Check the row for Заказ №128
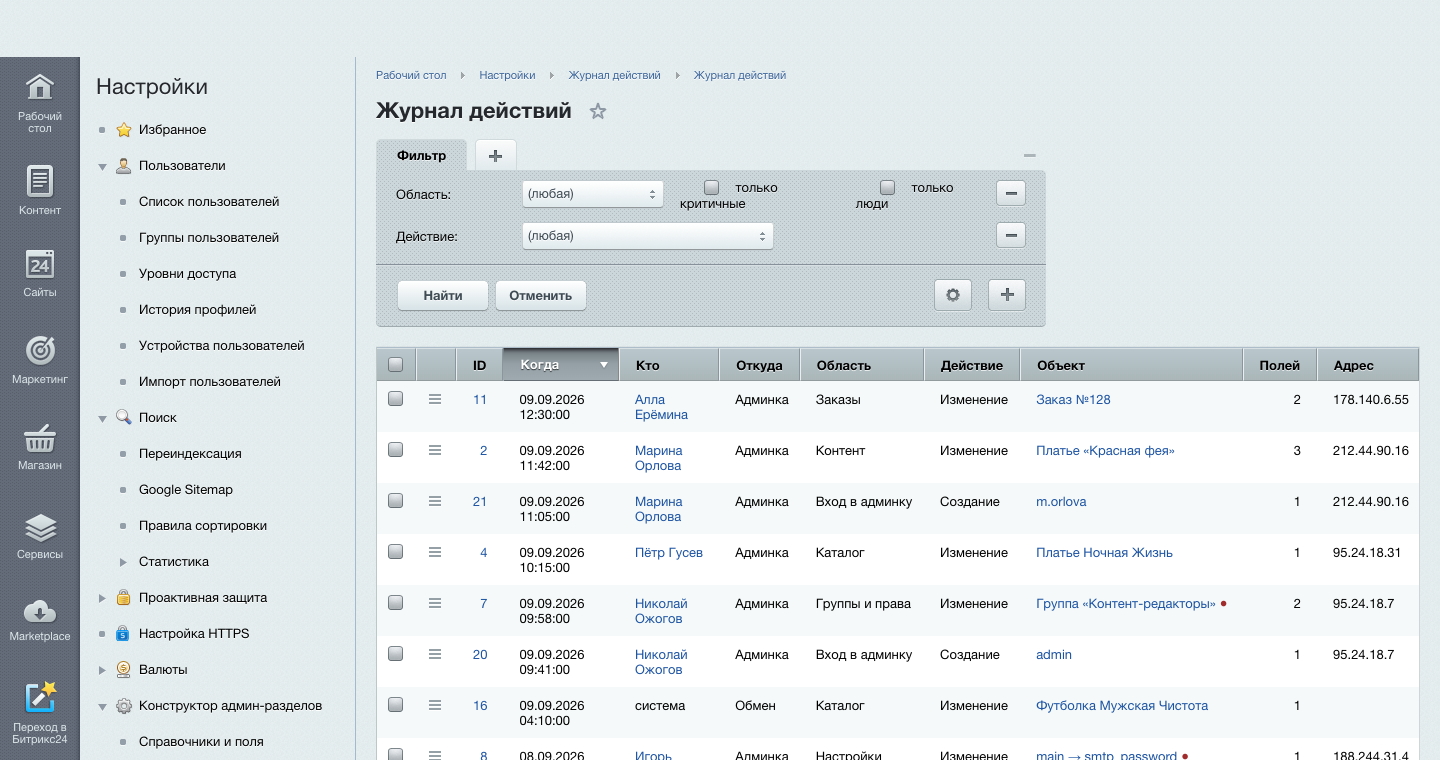Screen dimensions: 1440x760 pyautogui.click(x=395, y=398)
